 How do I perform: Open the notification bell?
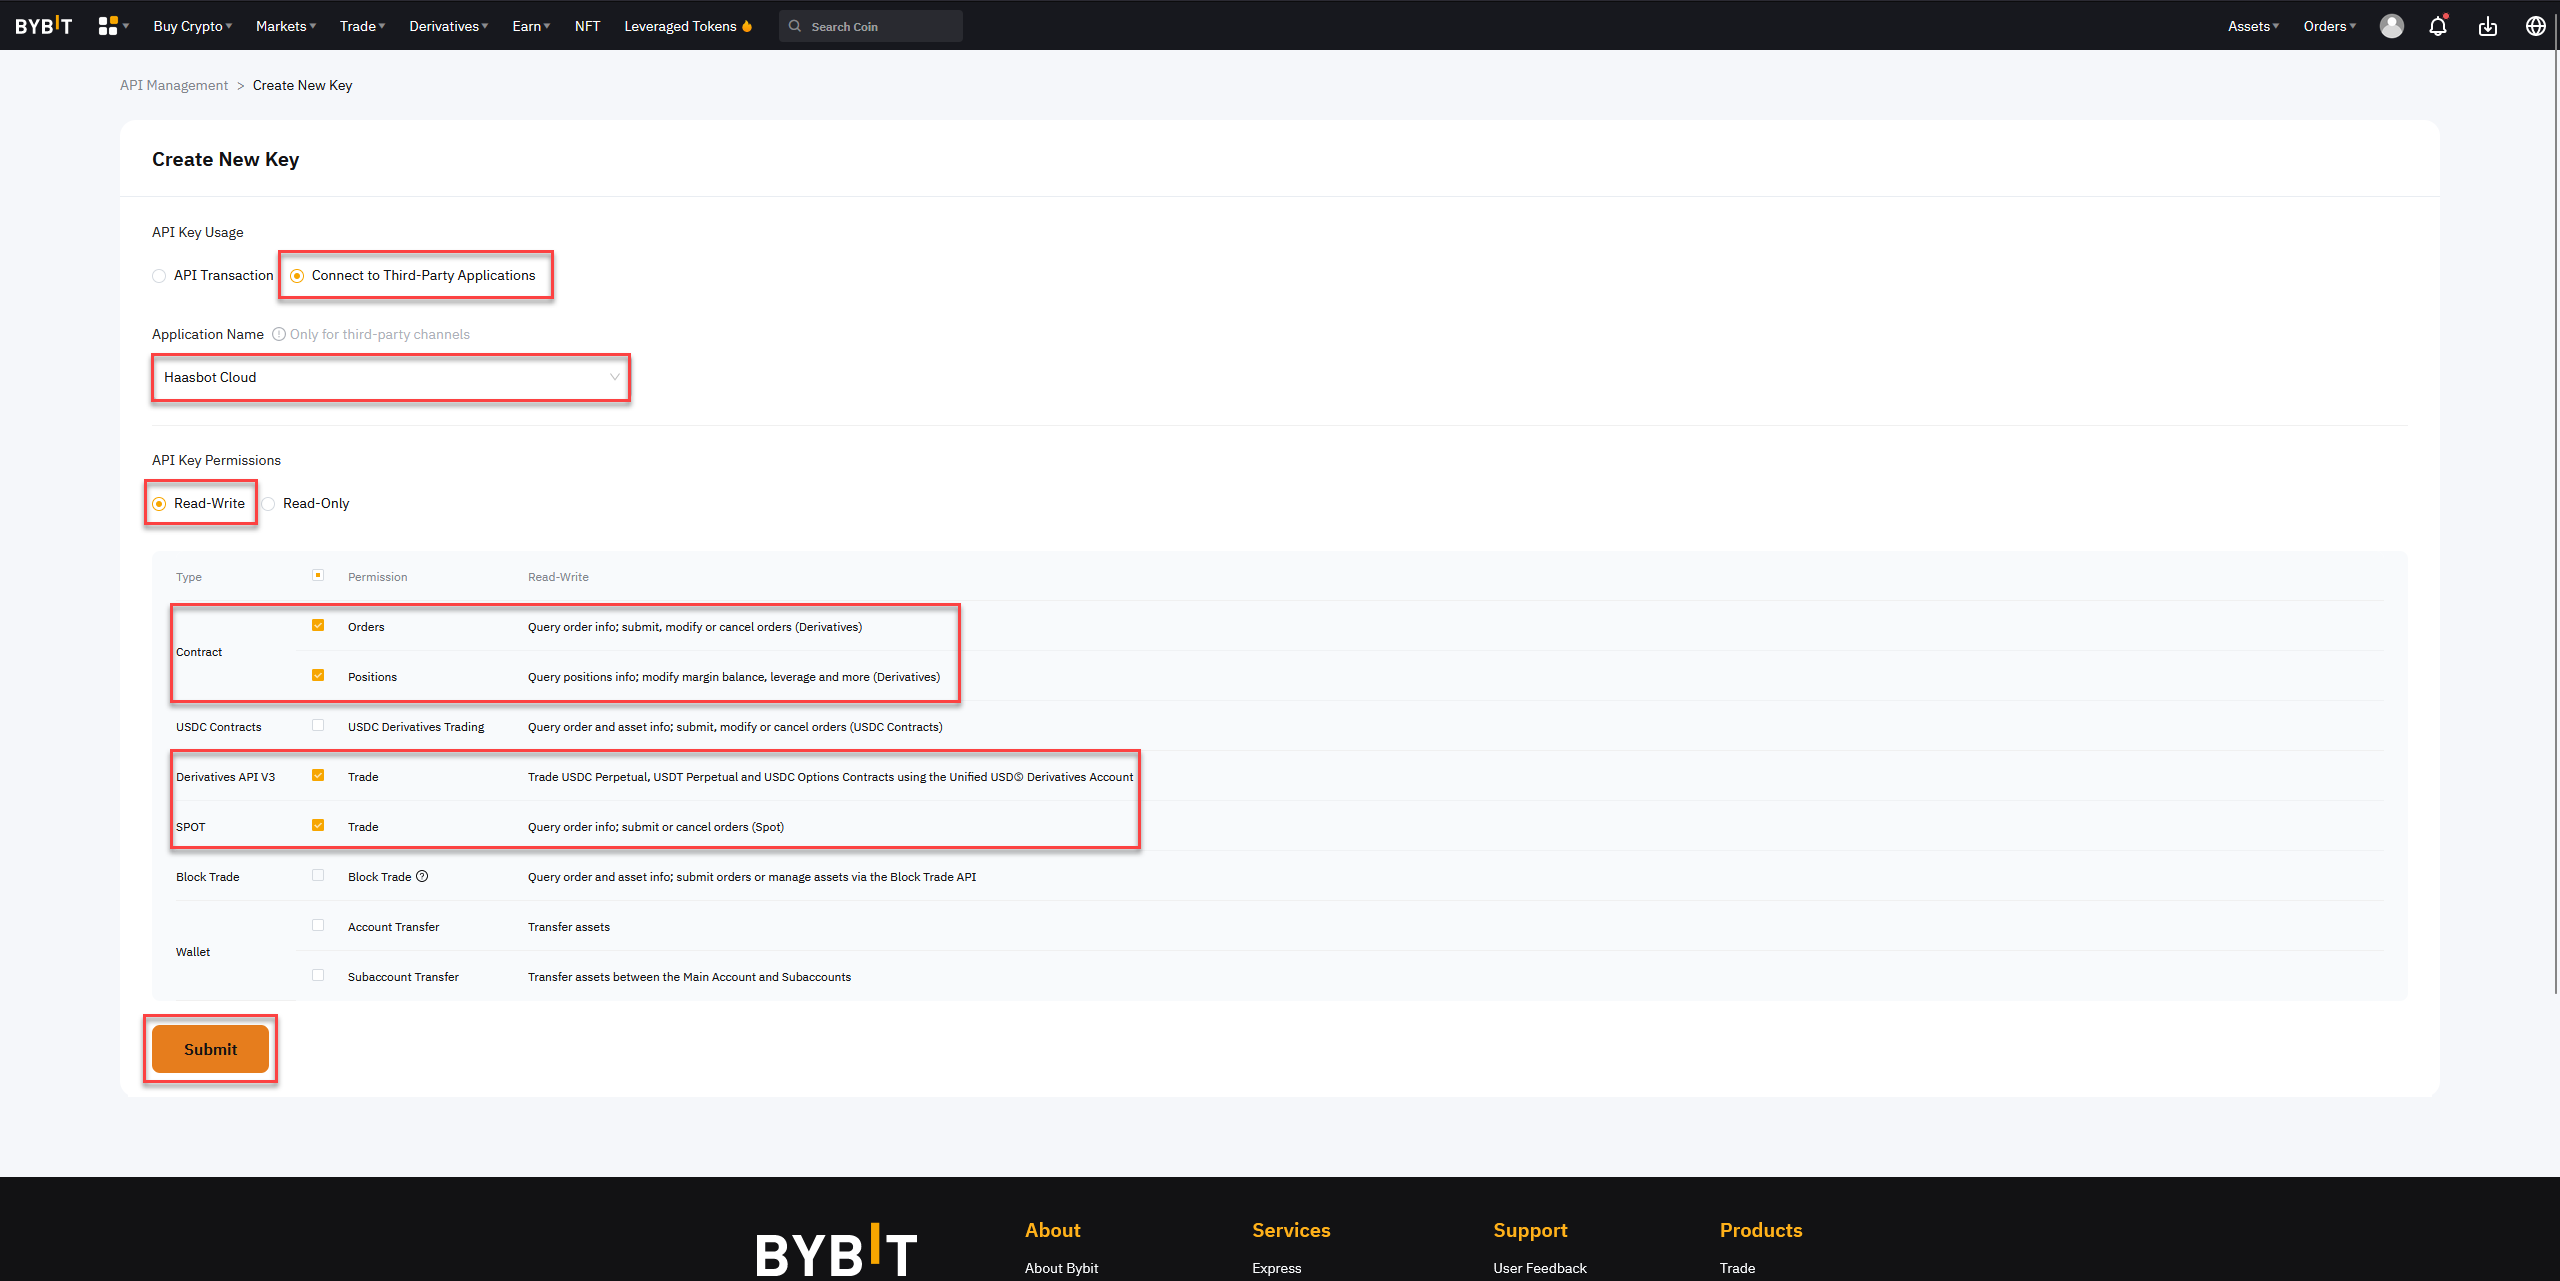[2437, 26]
